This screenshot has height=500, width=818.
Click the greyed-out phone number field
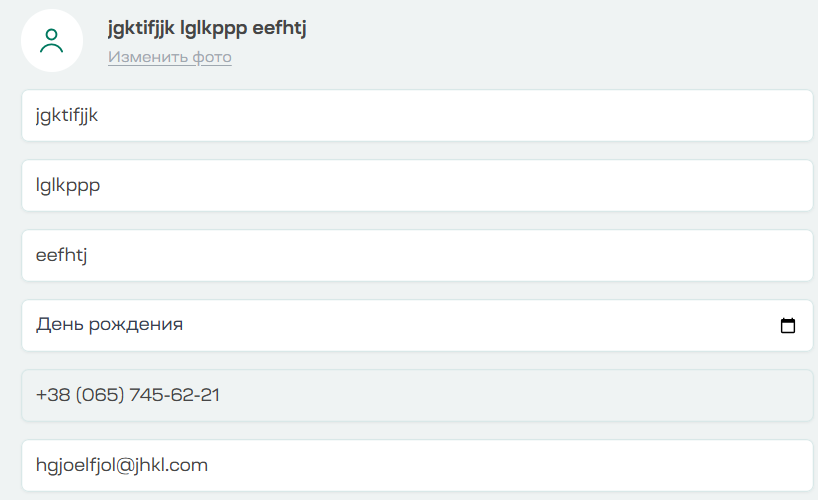416,395
